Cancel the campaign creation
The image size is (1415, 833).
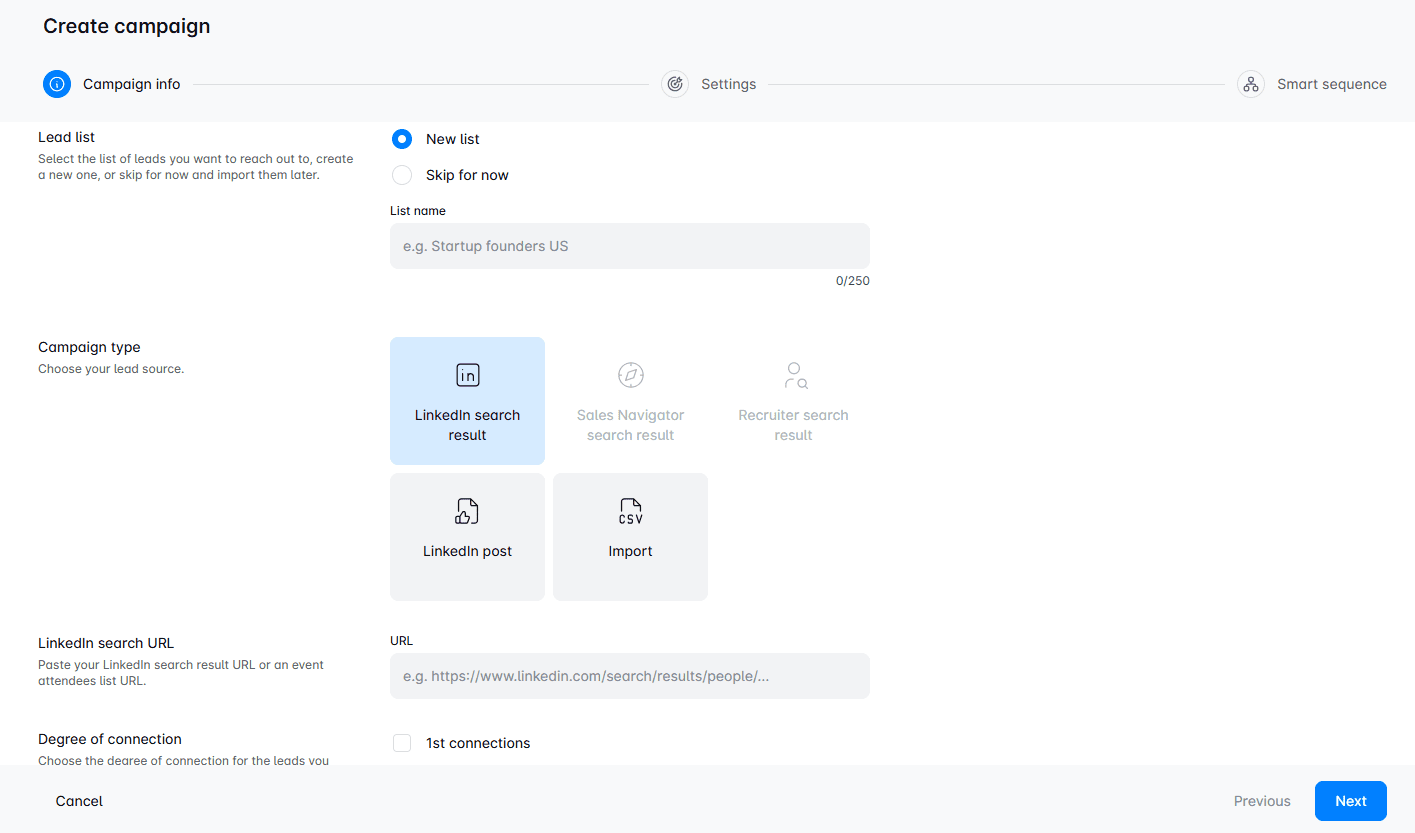click(x=79, y=801)
